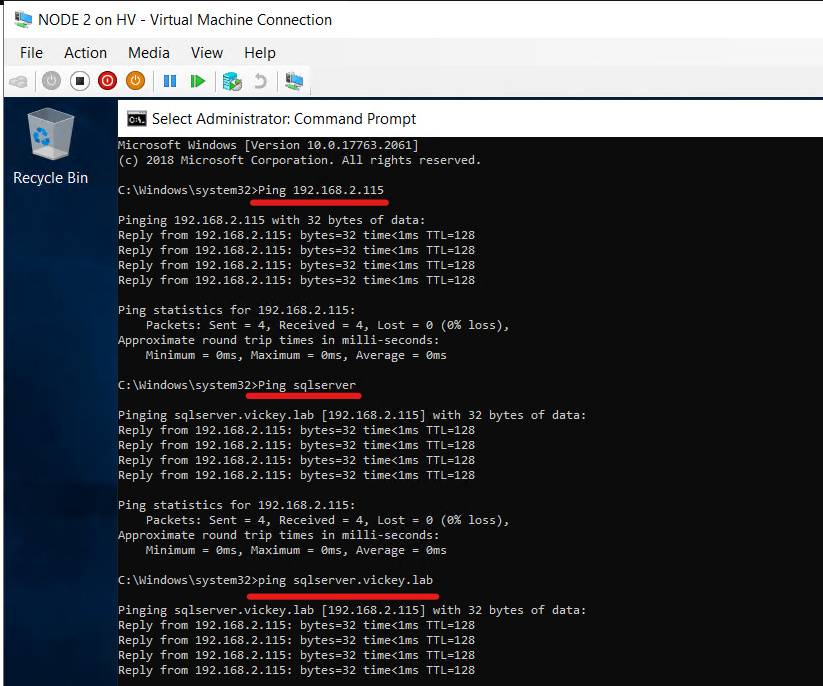Click the 2018 Microsoft Corporation copyright line

[x=299, y=160]
